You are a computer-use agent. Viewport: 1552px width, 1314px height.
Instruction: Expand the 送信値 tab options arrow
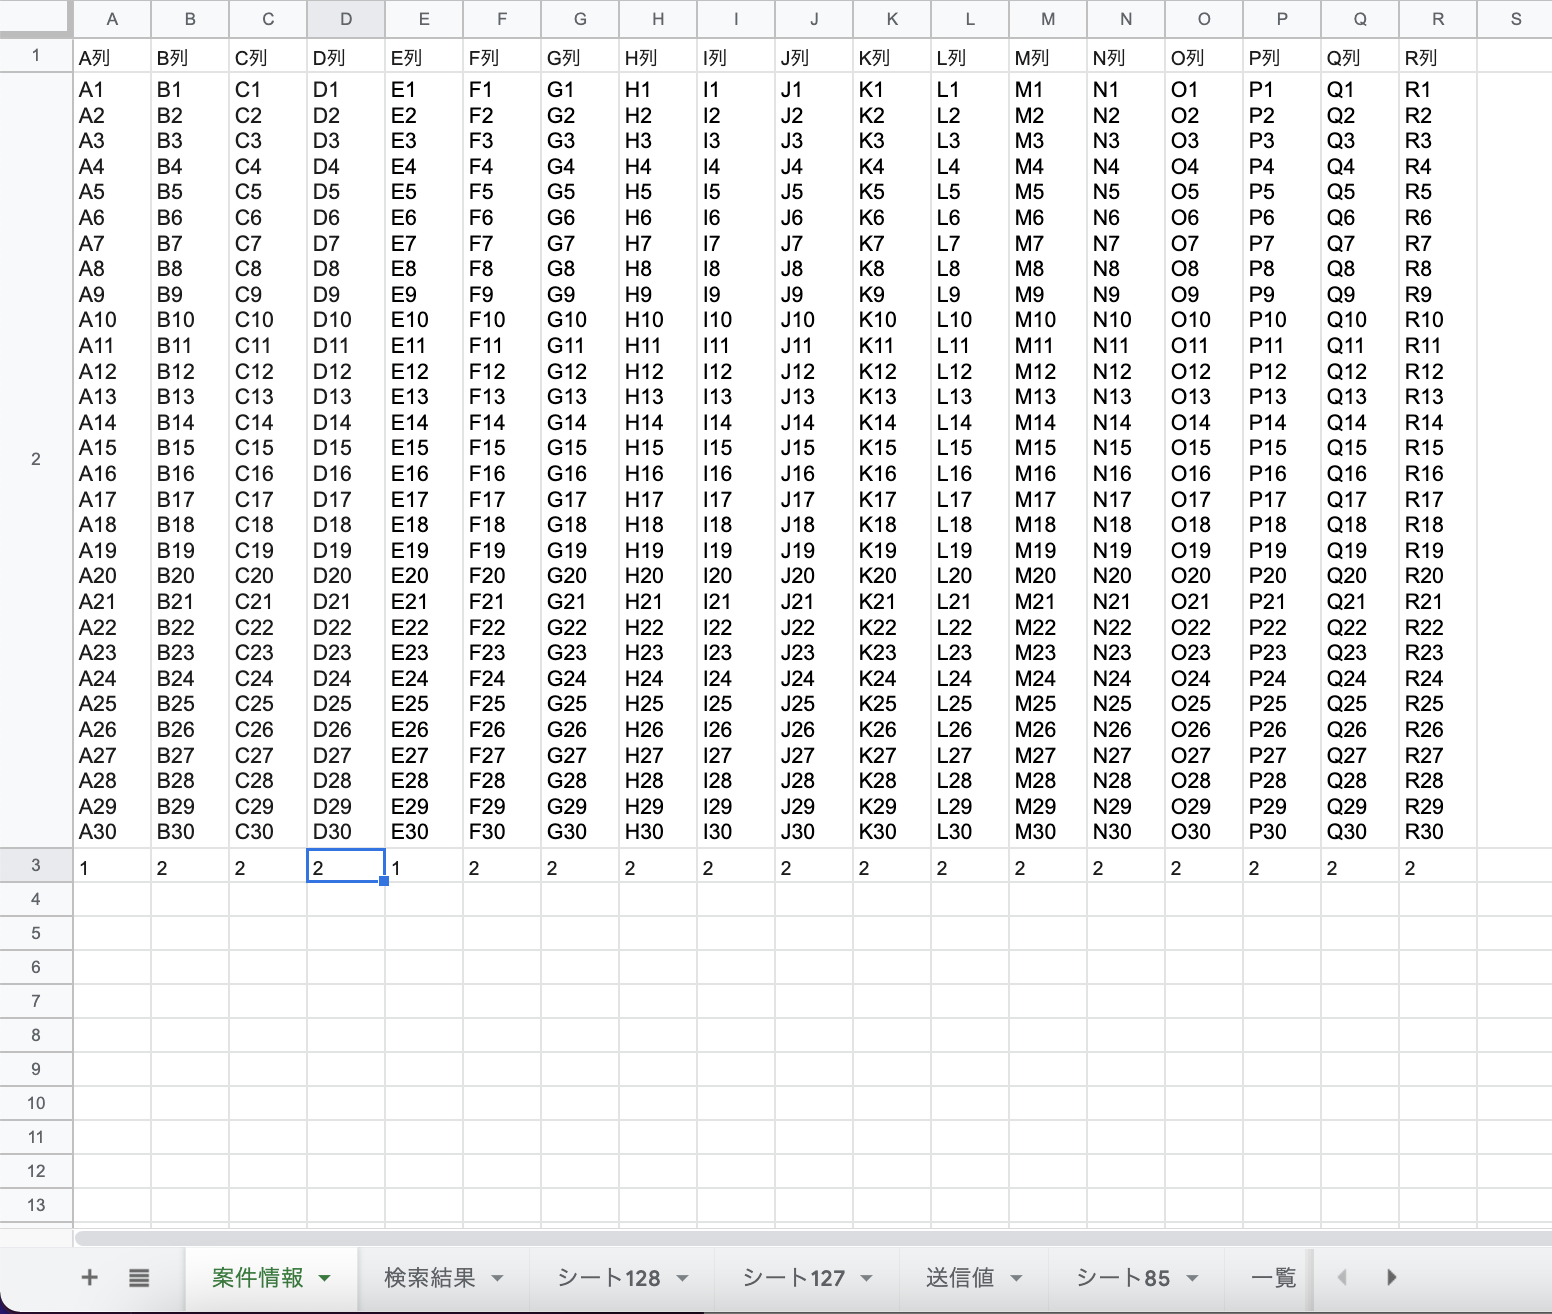click(1016, 1278)
